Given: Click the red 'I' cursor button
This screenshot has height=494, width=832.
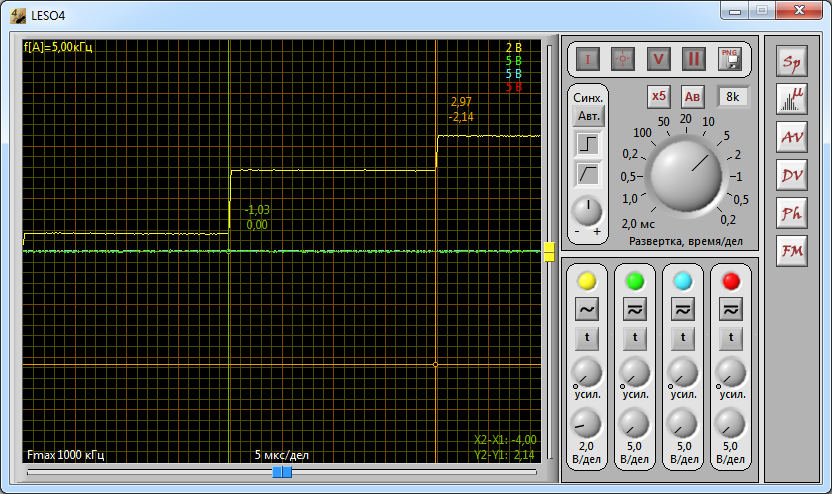Looking at the screenshot, I should click(x=587, y=59).
